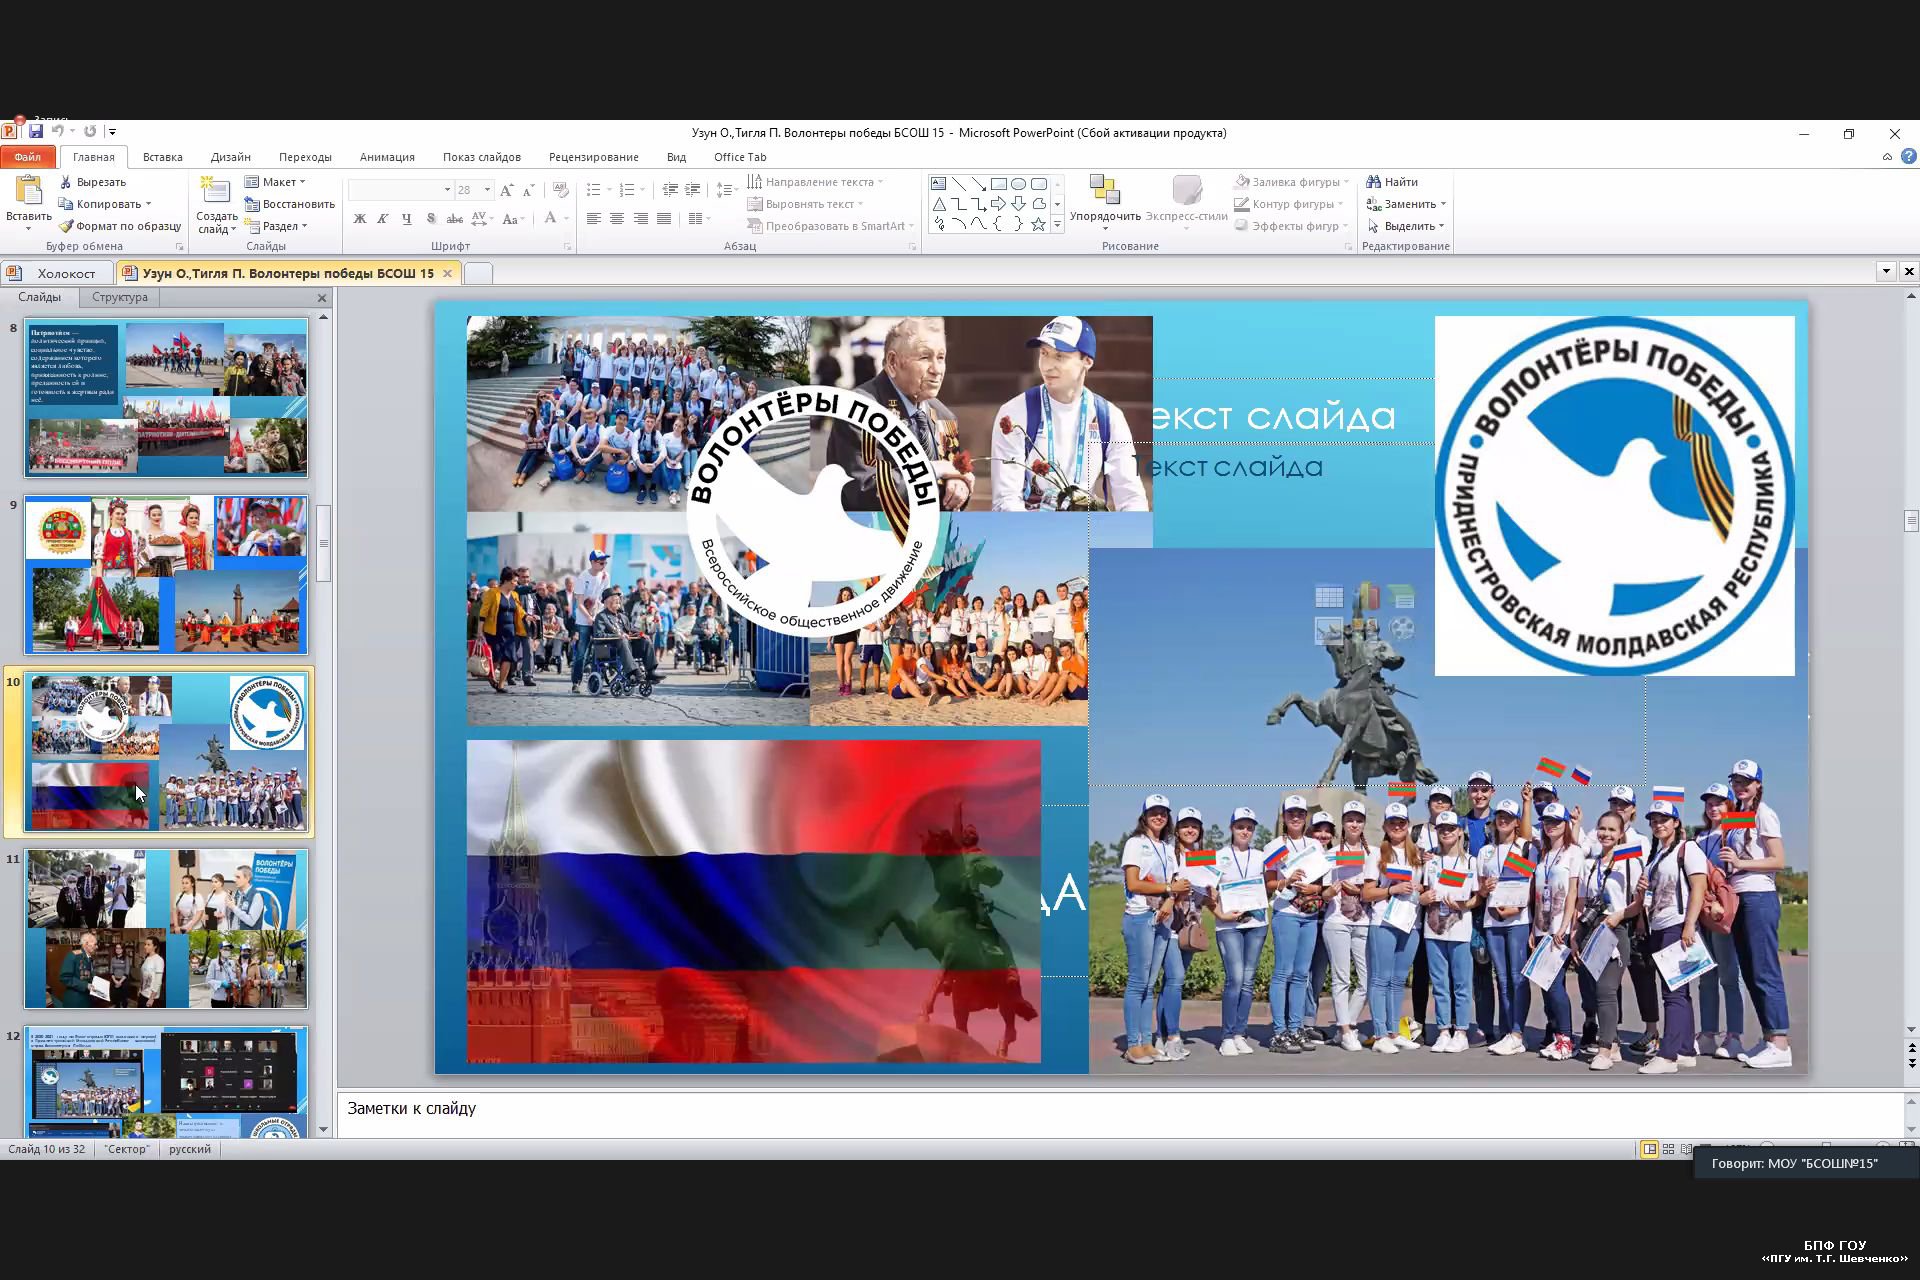The height and width of the screenshot is (1280, 1920).
Task: Click the русский language status bar button
Action: point(190,1149)
